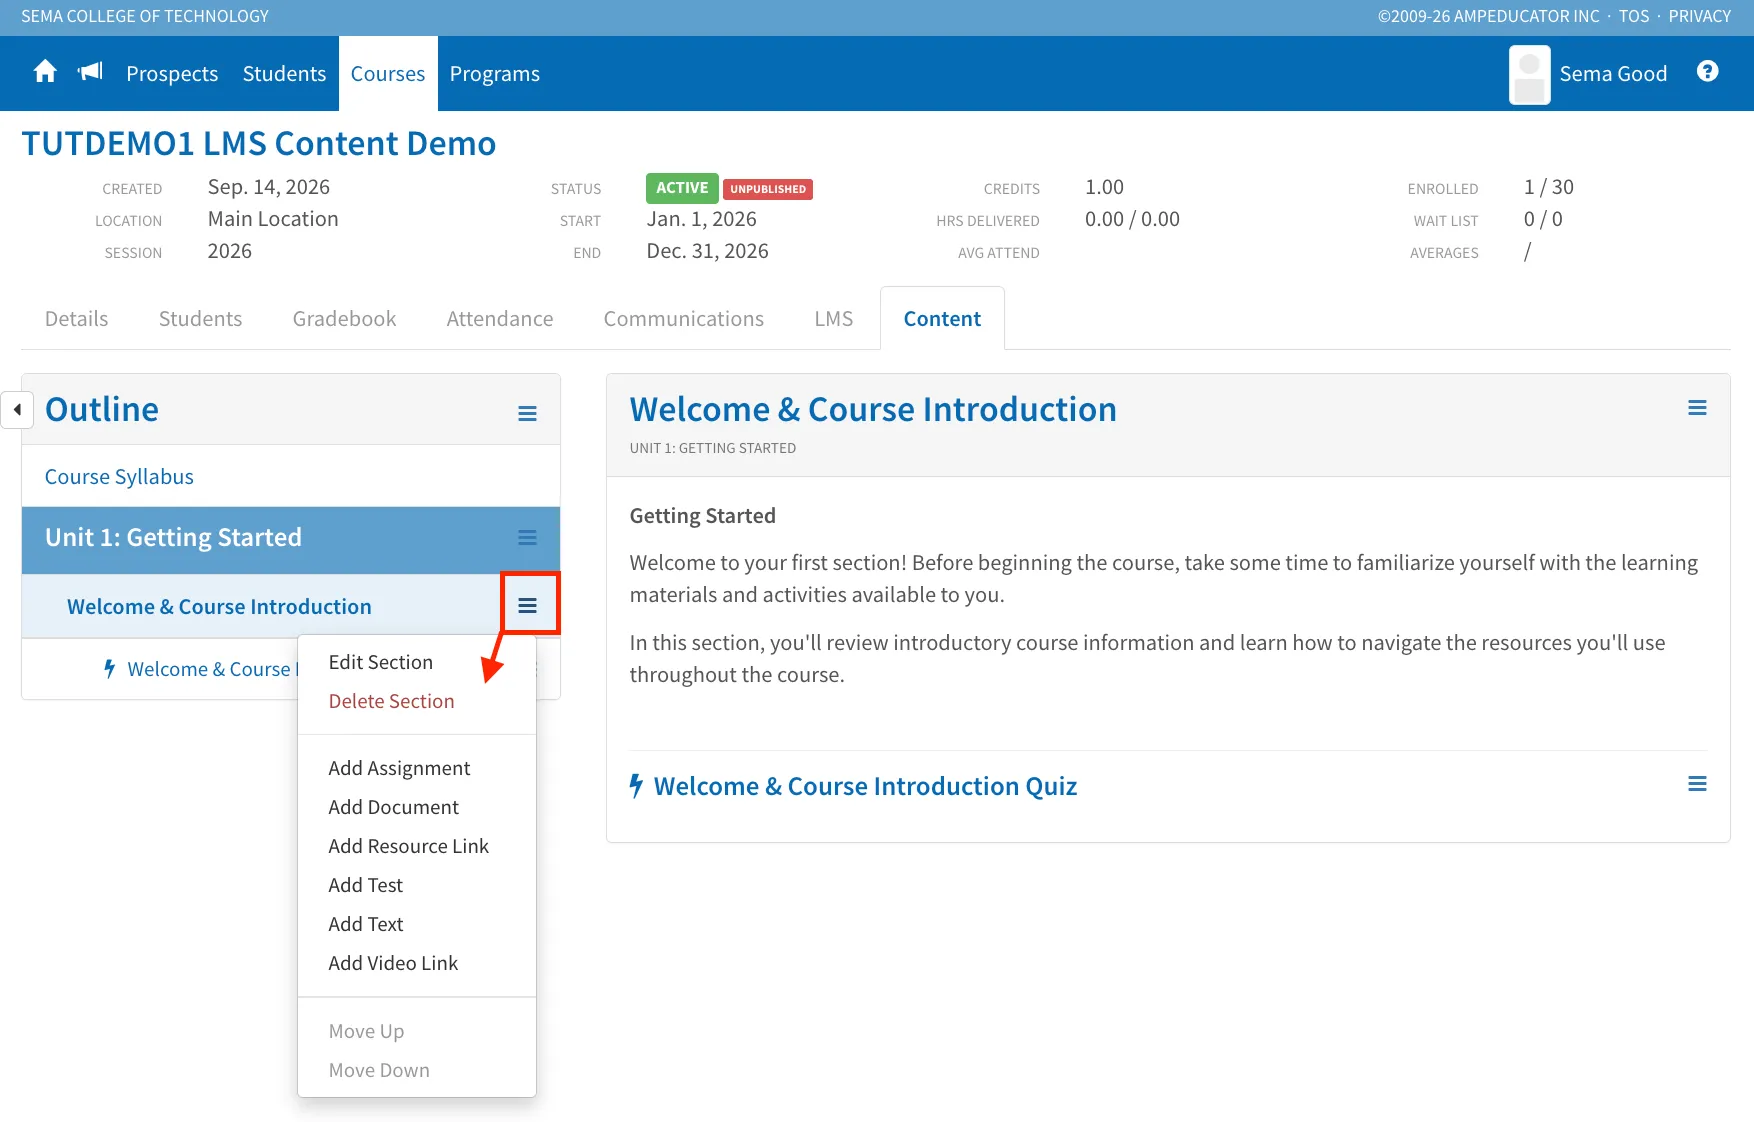Click the lightning bolt icon in the outline

(110, 669)
